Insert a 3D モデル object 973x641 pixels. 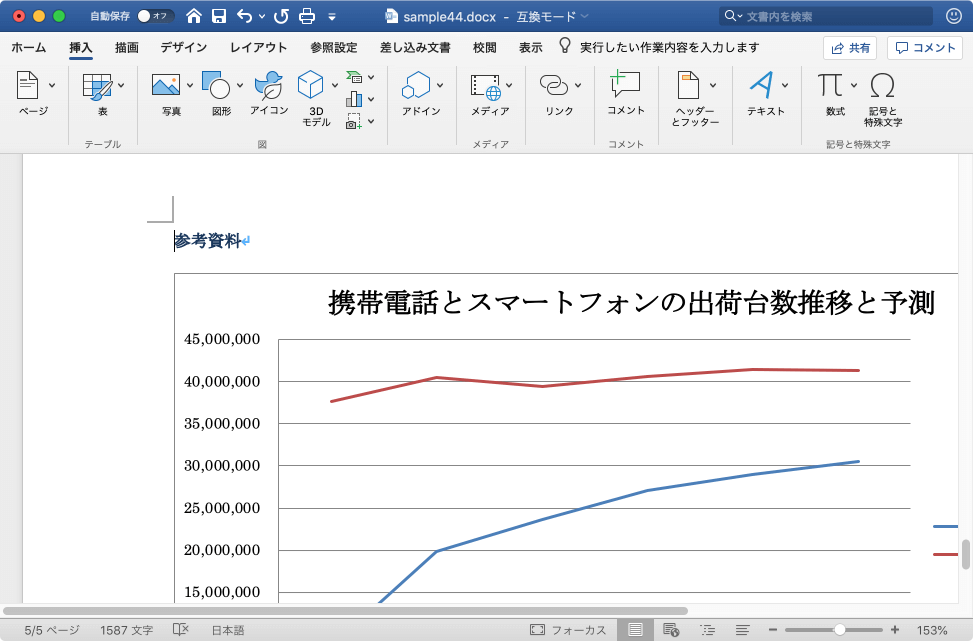click(x=310, y=85)
